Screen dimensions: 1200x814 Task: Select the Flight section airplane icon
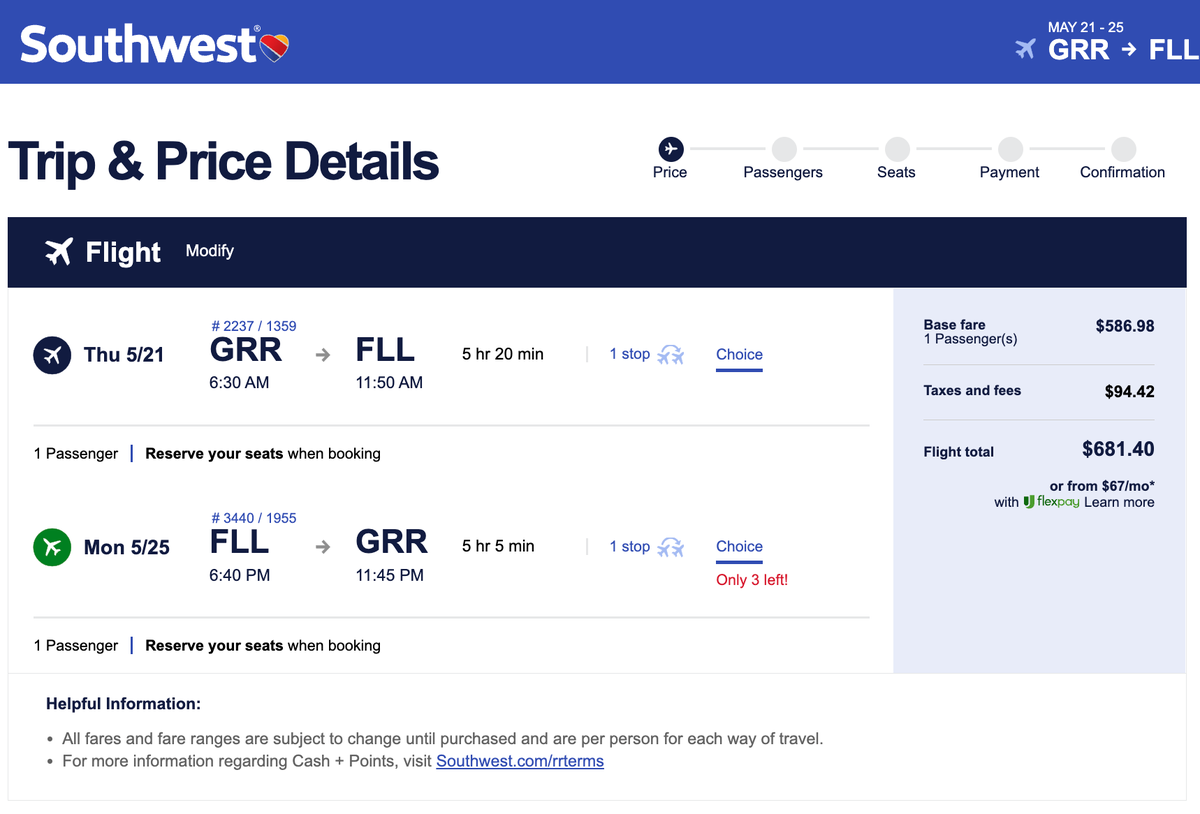tap(59, 252)
